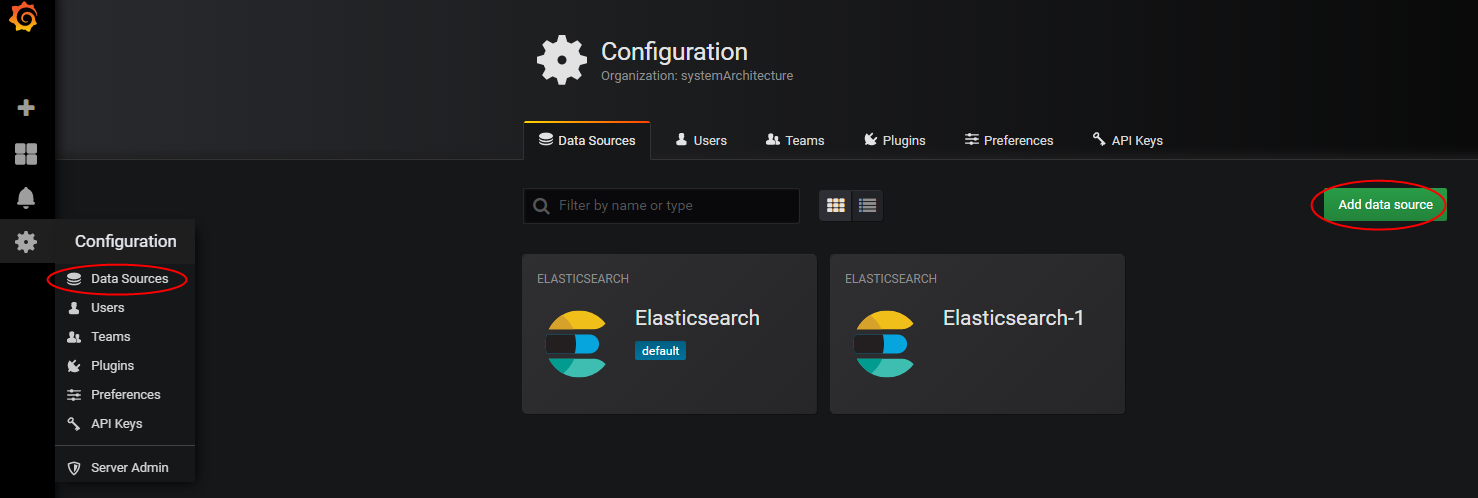Click the logo on the Elasticsearch-1 card
Viewport: 1478px width, 498px height.
(883, 344)
